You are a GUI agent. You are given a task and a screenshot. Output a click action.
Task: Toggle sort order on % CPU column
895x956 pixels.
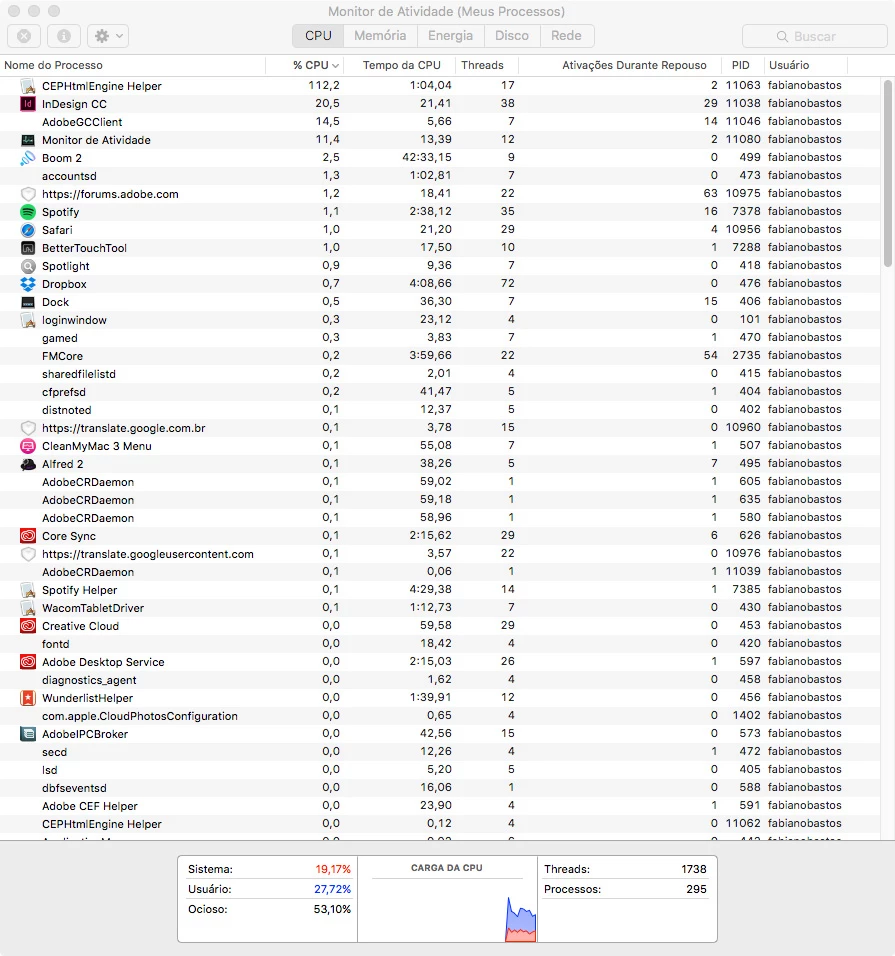[x=305, y=65]
